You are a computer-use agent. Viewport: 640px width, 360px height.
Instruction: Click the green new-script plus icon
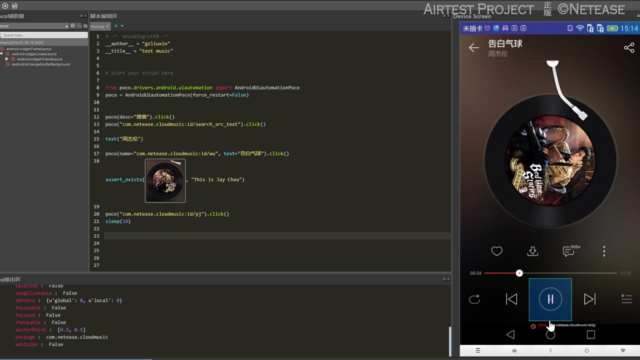[x=116, y=26]
